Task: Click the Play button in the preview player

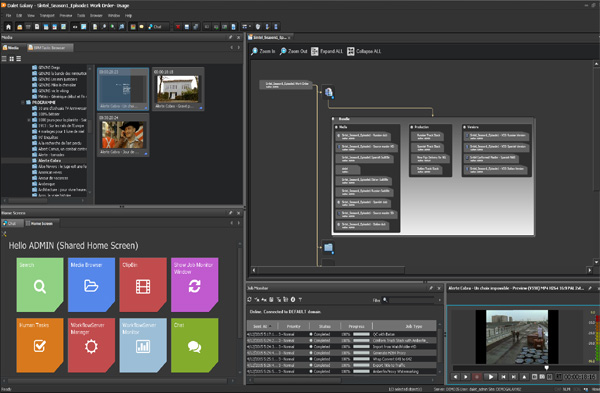Action: [x=491, y=377]
